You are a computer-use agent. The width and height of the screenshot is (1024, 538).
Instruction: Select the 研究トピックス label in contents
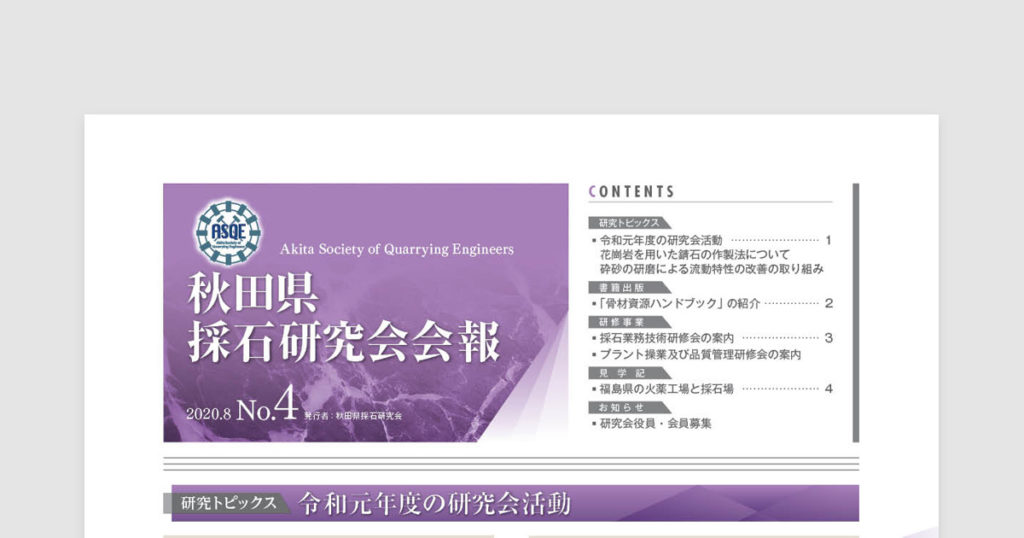pos(623,223)
